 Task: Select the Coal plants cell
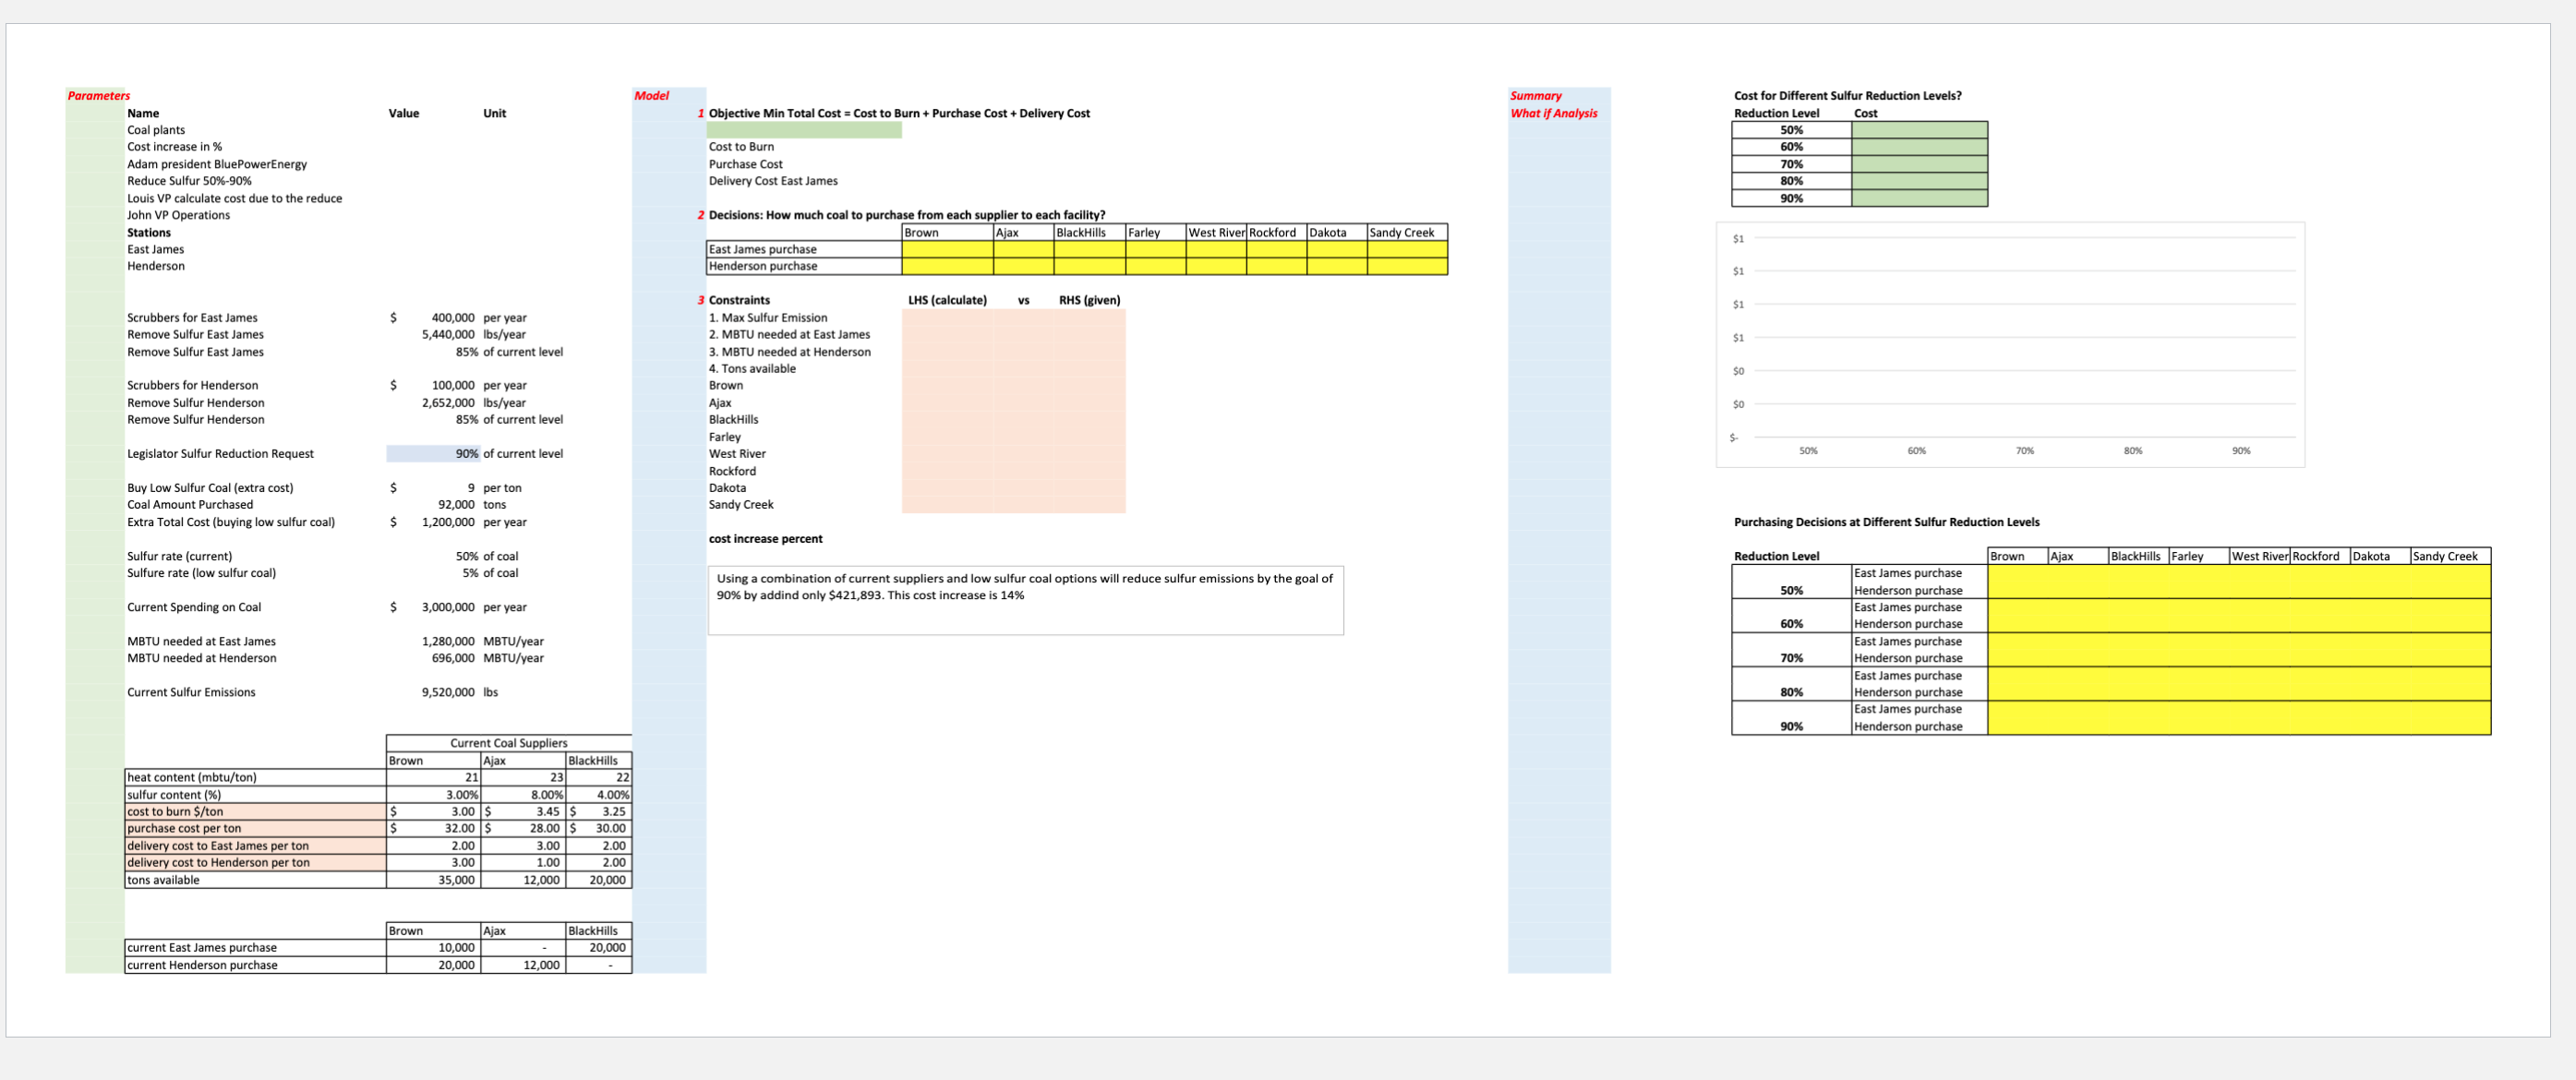(x=156, y=130)
